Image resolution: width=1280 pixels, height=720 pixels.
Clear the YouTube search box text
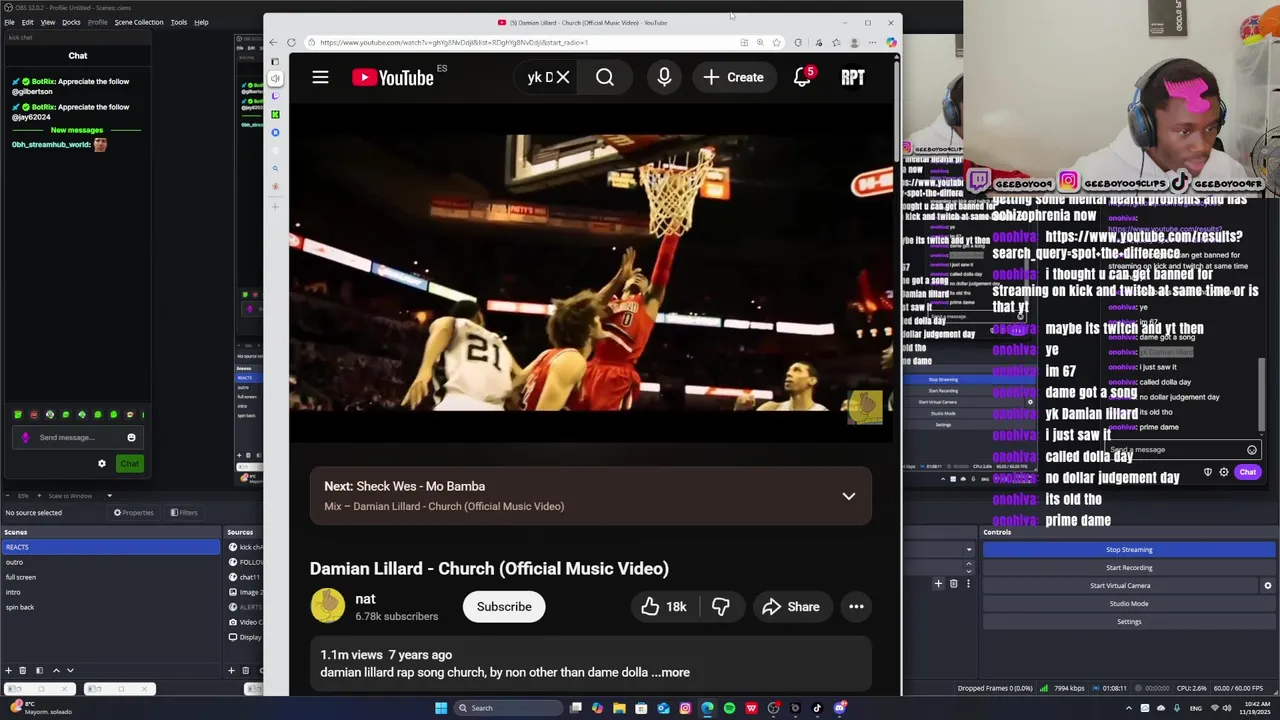click(x=563, y=77)
